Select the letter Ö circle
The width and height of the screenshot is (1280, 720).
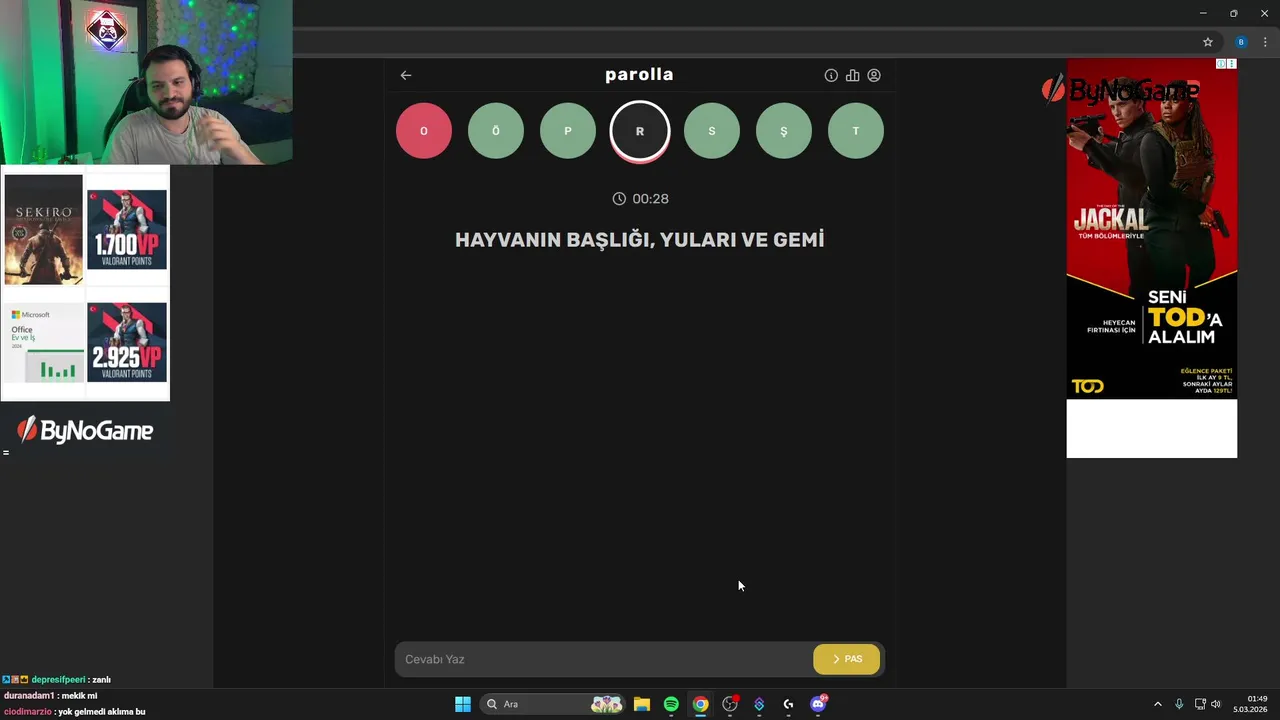pos(496,131)
